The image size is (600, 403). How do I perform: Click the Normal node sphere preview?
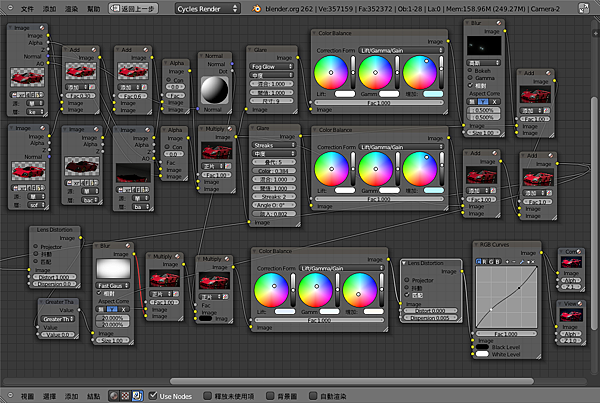click(x=214, y=90)
